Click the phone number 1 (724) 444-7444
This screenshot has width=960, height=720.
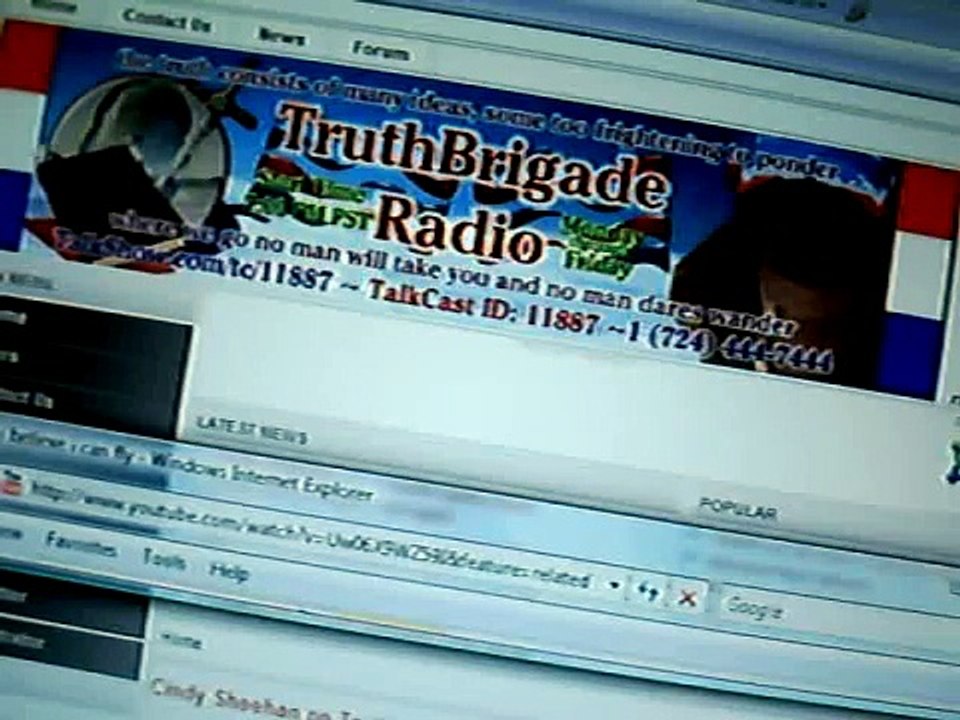point(730,346)
